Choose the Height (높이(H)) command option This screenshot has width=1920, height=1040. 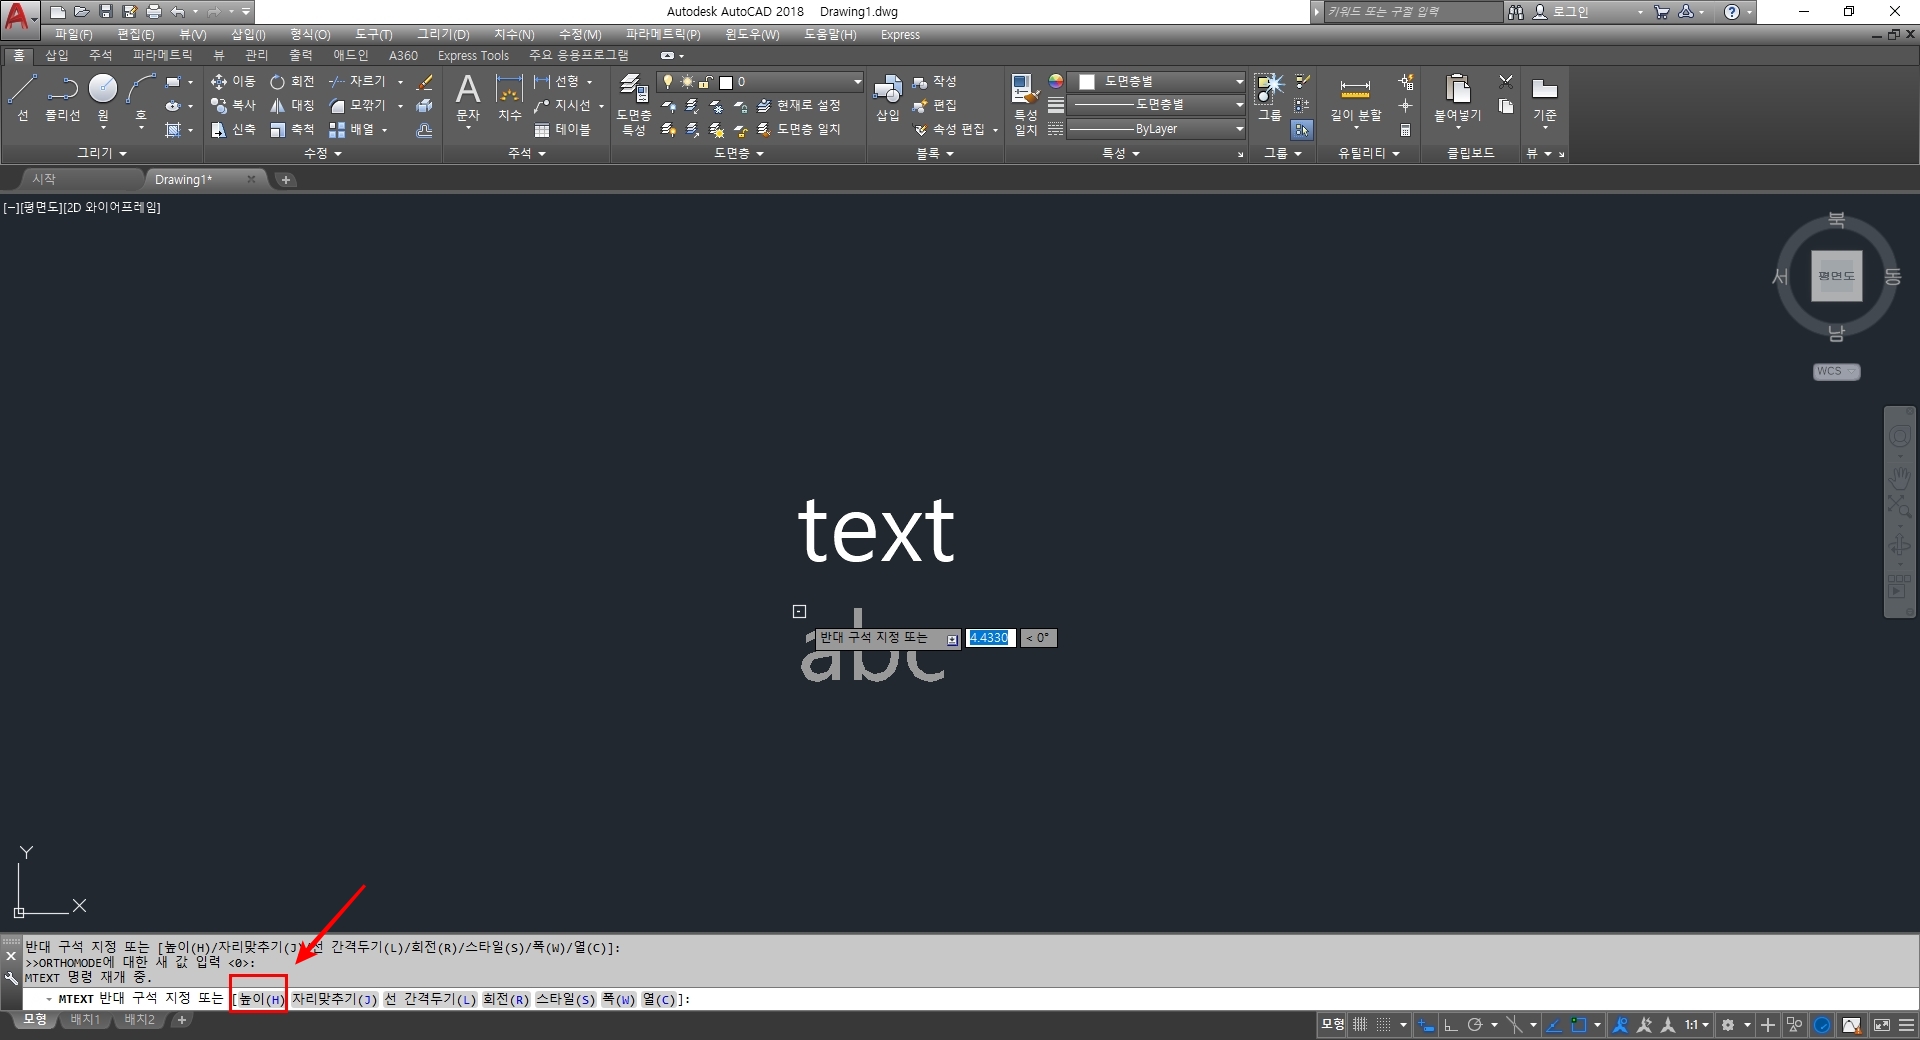click(261, 999)
